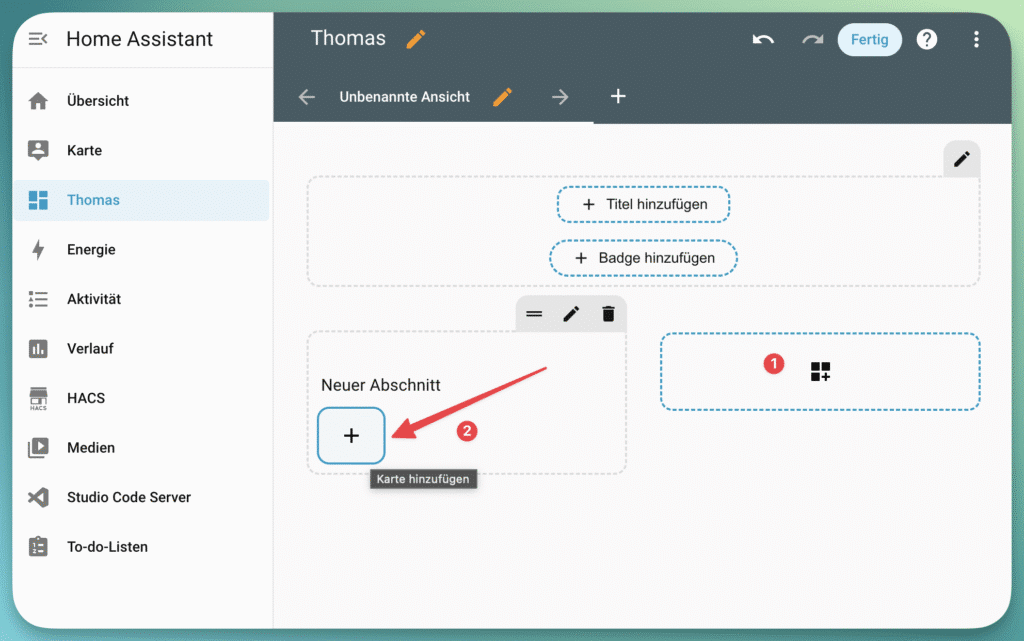Click the pencil icon beside Thomas title

click(415, 39)
